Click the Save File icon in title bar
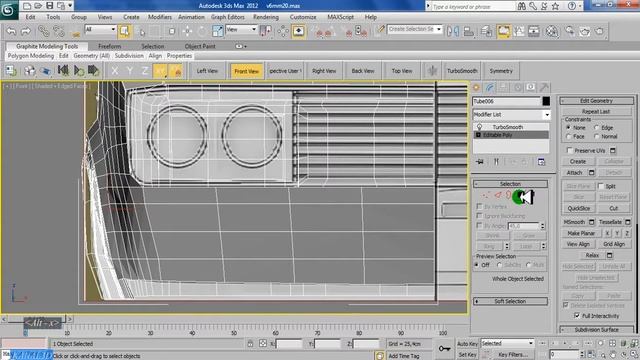 click(x=50, y=6)
